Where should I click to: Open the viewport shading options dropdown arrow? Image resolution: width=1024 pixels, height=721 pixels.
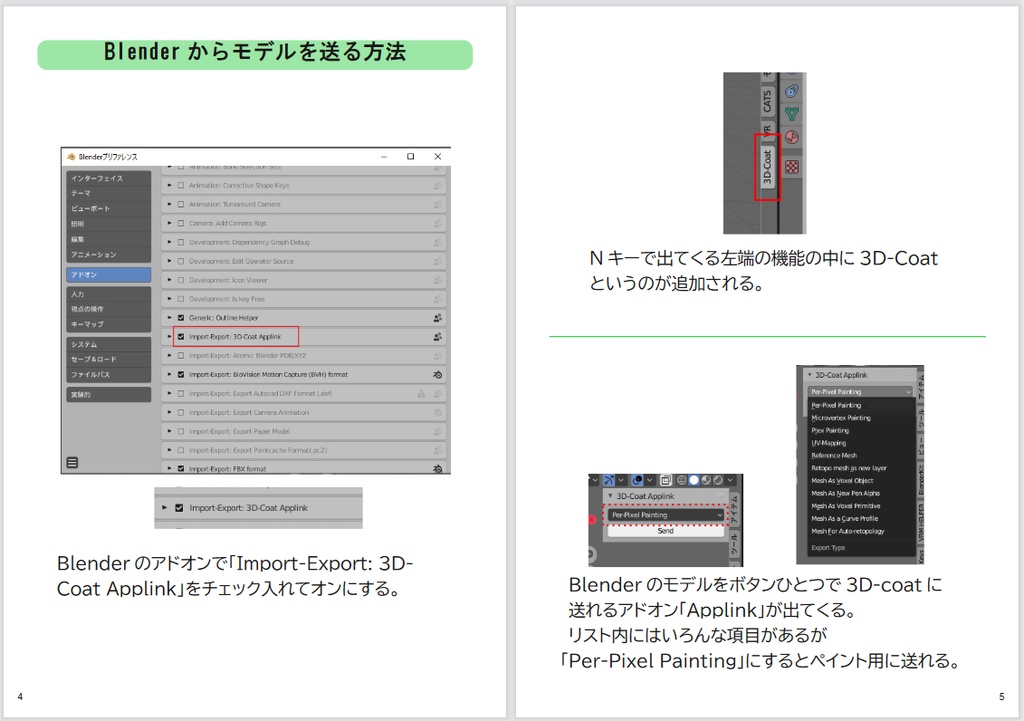tap(730, 480)
